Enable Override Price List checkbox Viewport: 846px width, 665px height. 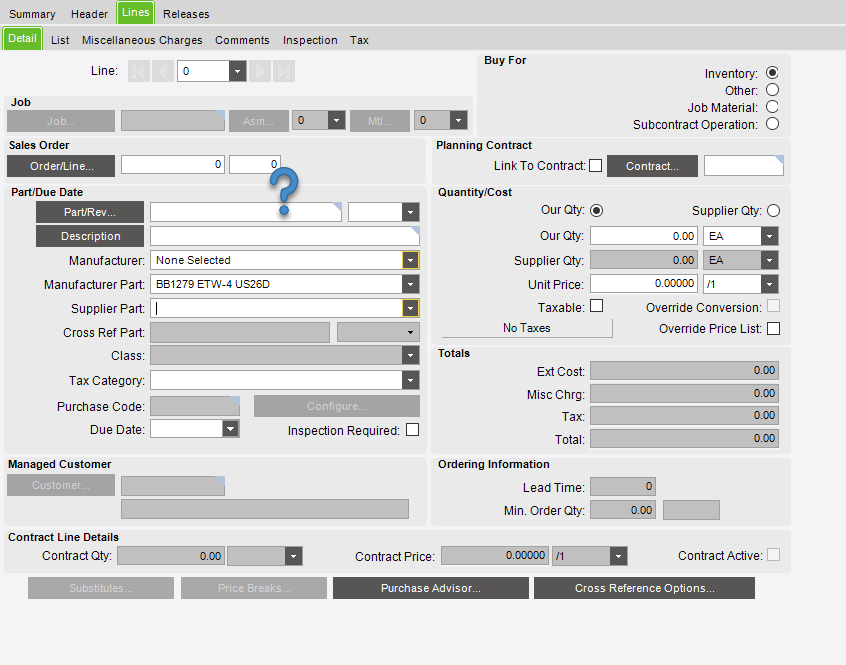[x=773, y=328]
